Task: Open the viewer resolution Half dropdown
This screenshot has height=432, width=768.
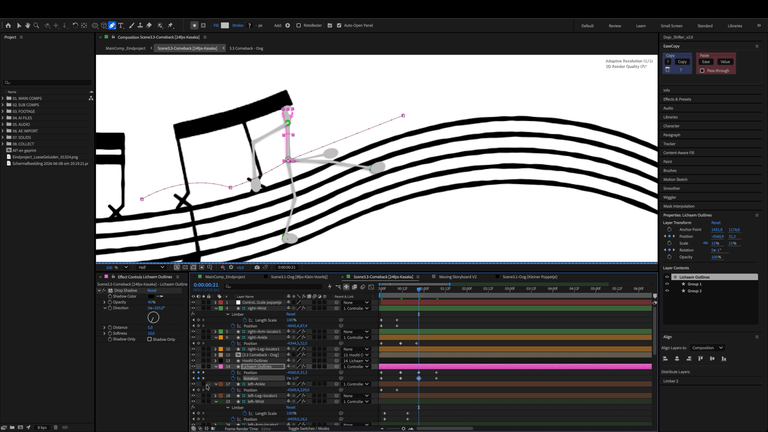Action: click(151, 267)
